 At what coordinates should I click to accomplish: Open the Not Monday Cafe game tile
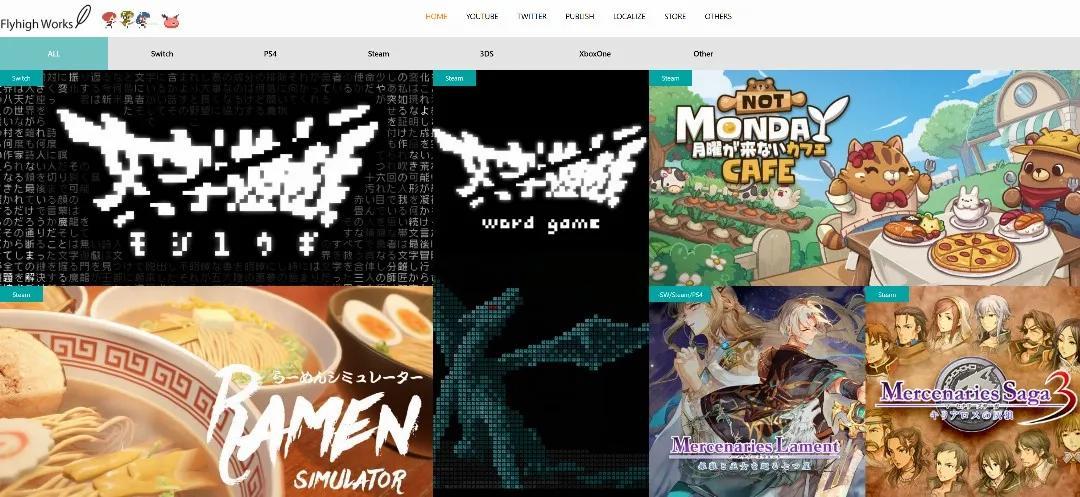point(864,178)
